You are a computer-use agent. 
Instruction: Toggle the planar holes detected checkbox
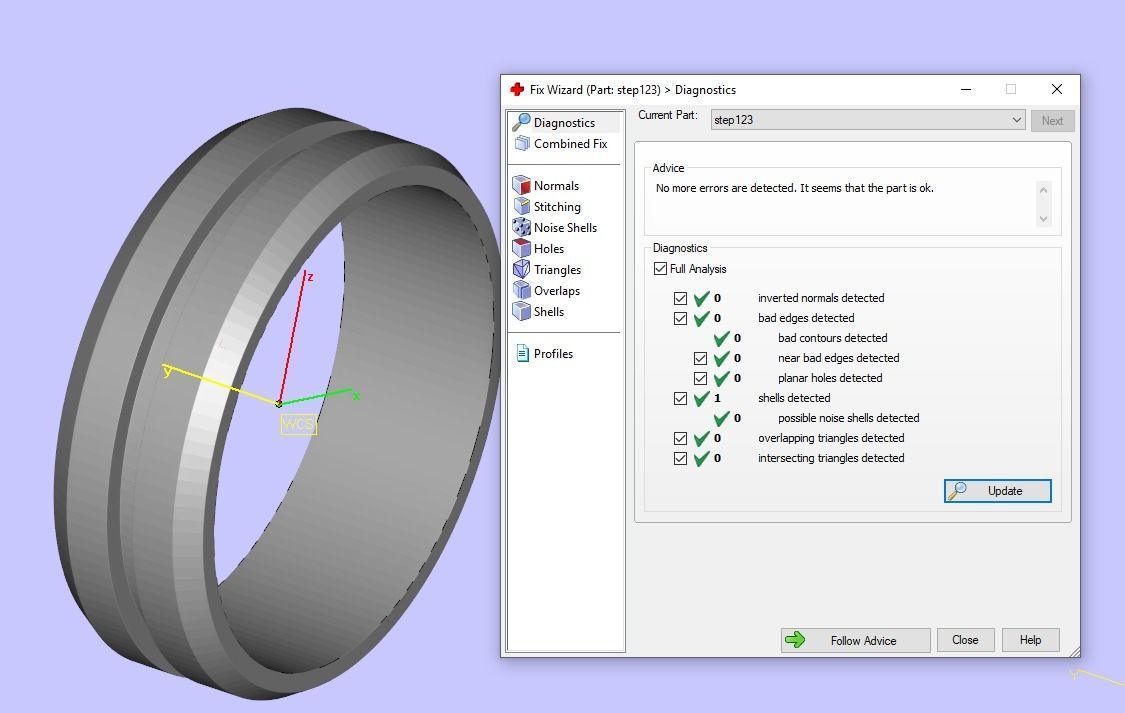pyautogui.click(x=700, y=378)
